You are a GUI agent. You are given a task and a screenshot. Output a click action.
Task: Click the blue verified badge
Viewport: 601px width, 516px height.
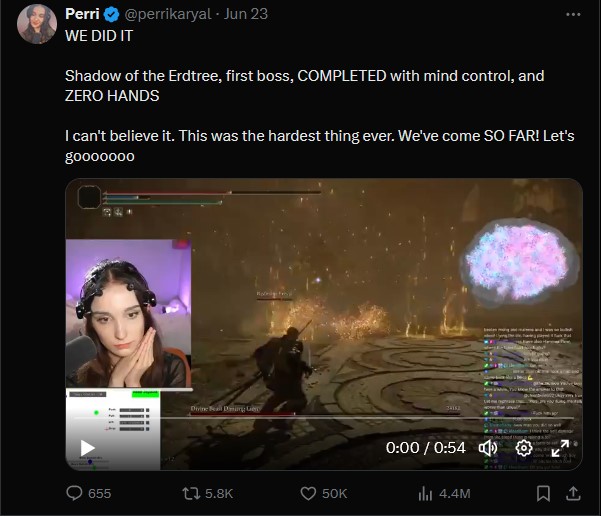[112, 15]
